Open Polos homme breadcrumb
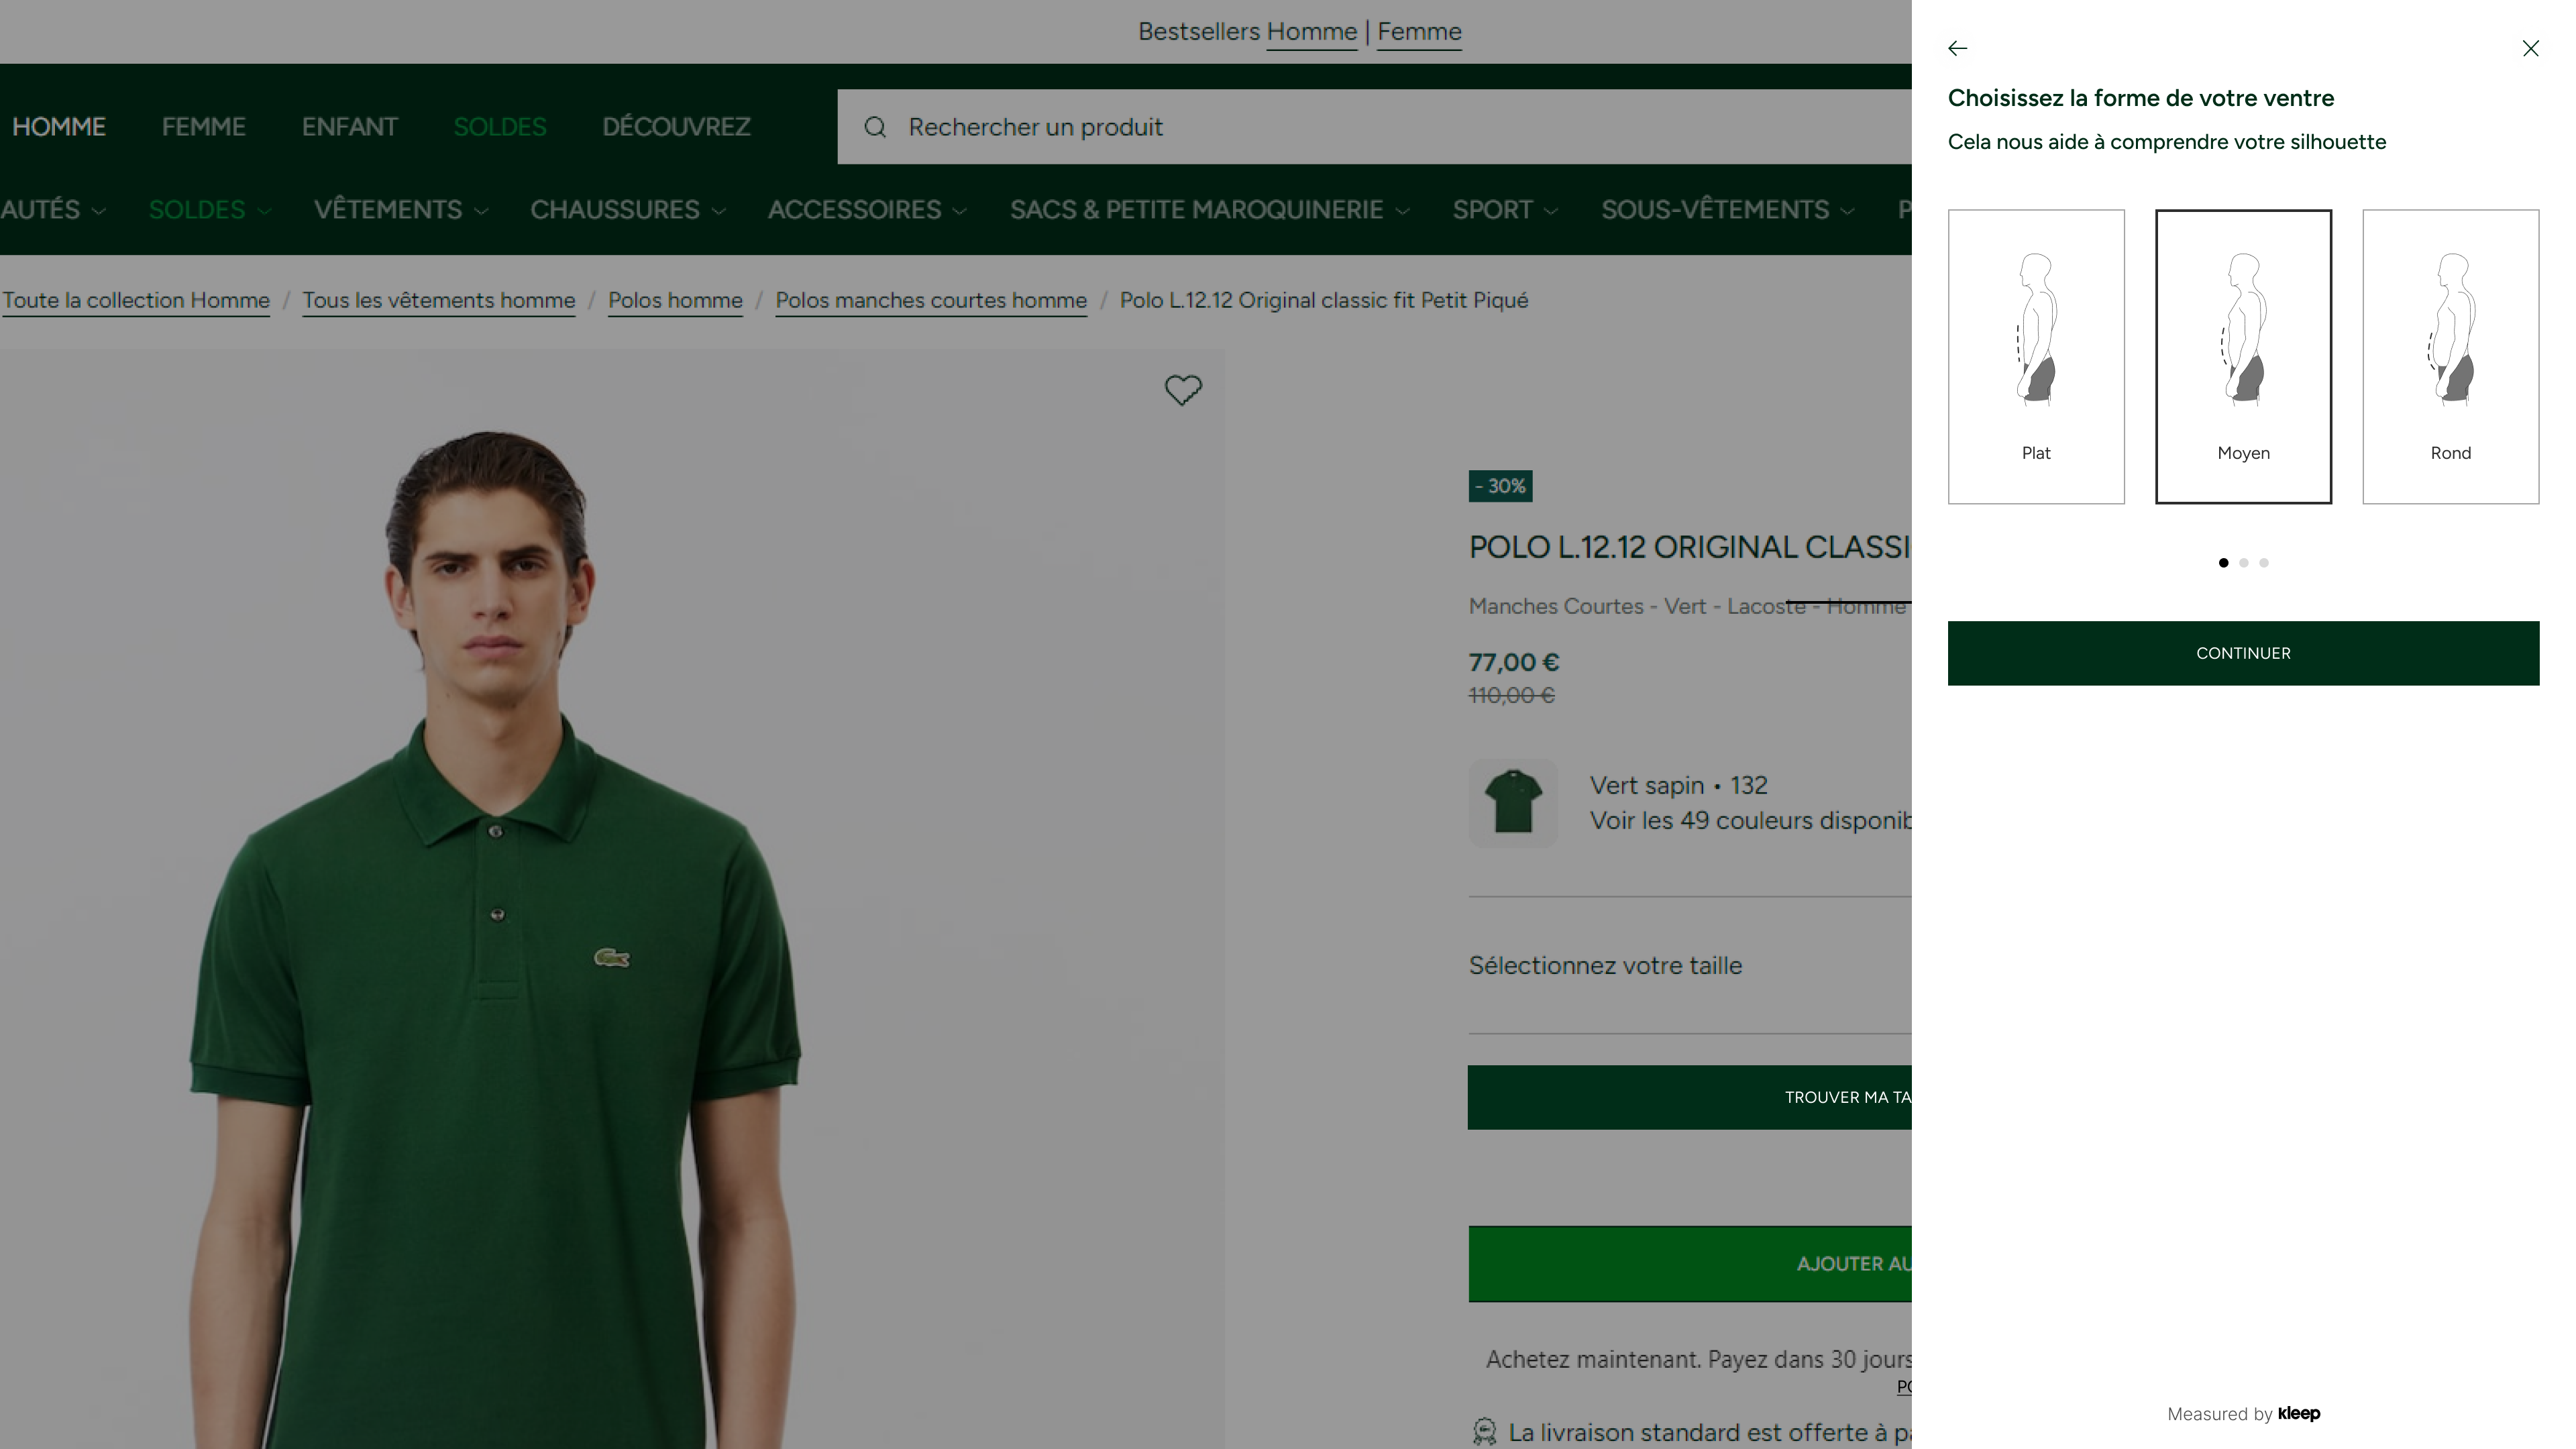The height and width of the screenshot is (1449, 2576). point(675,300)
